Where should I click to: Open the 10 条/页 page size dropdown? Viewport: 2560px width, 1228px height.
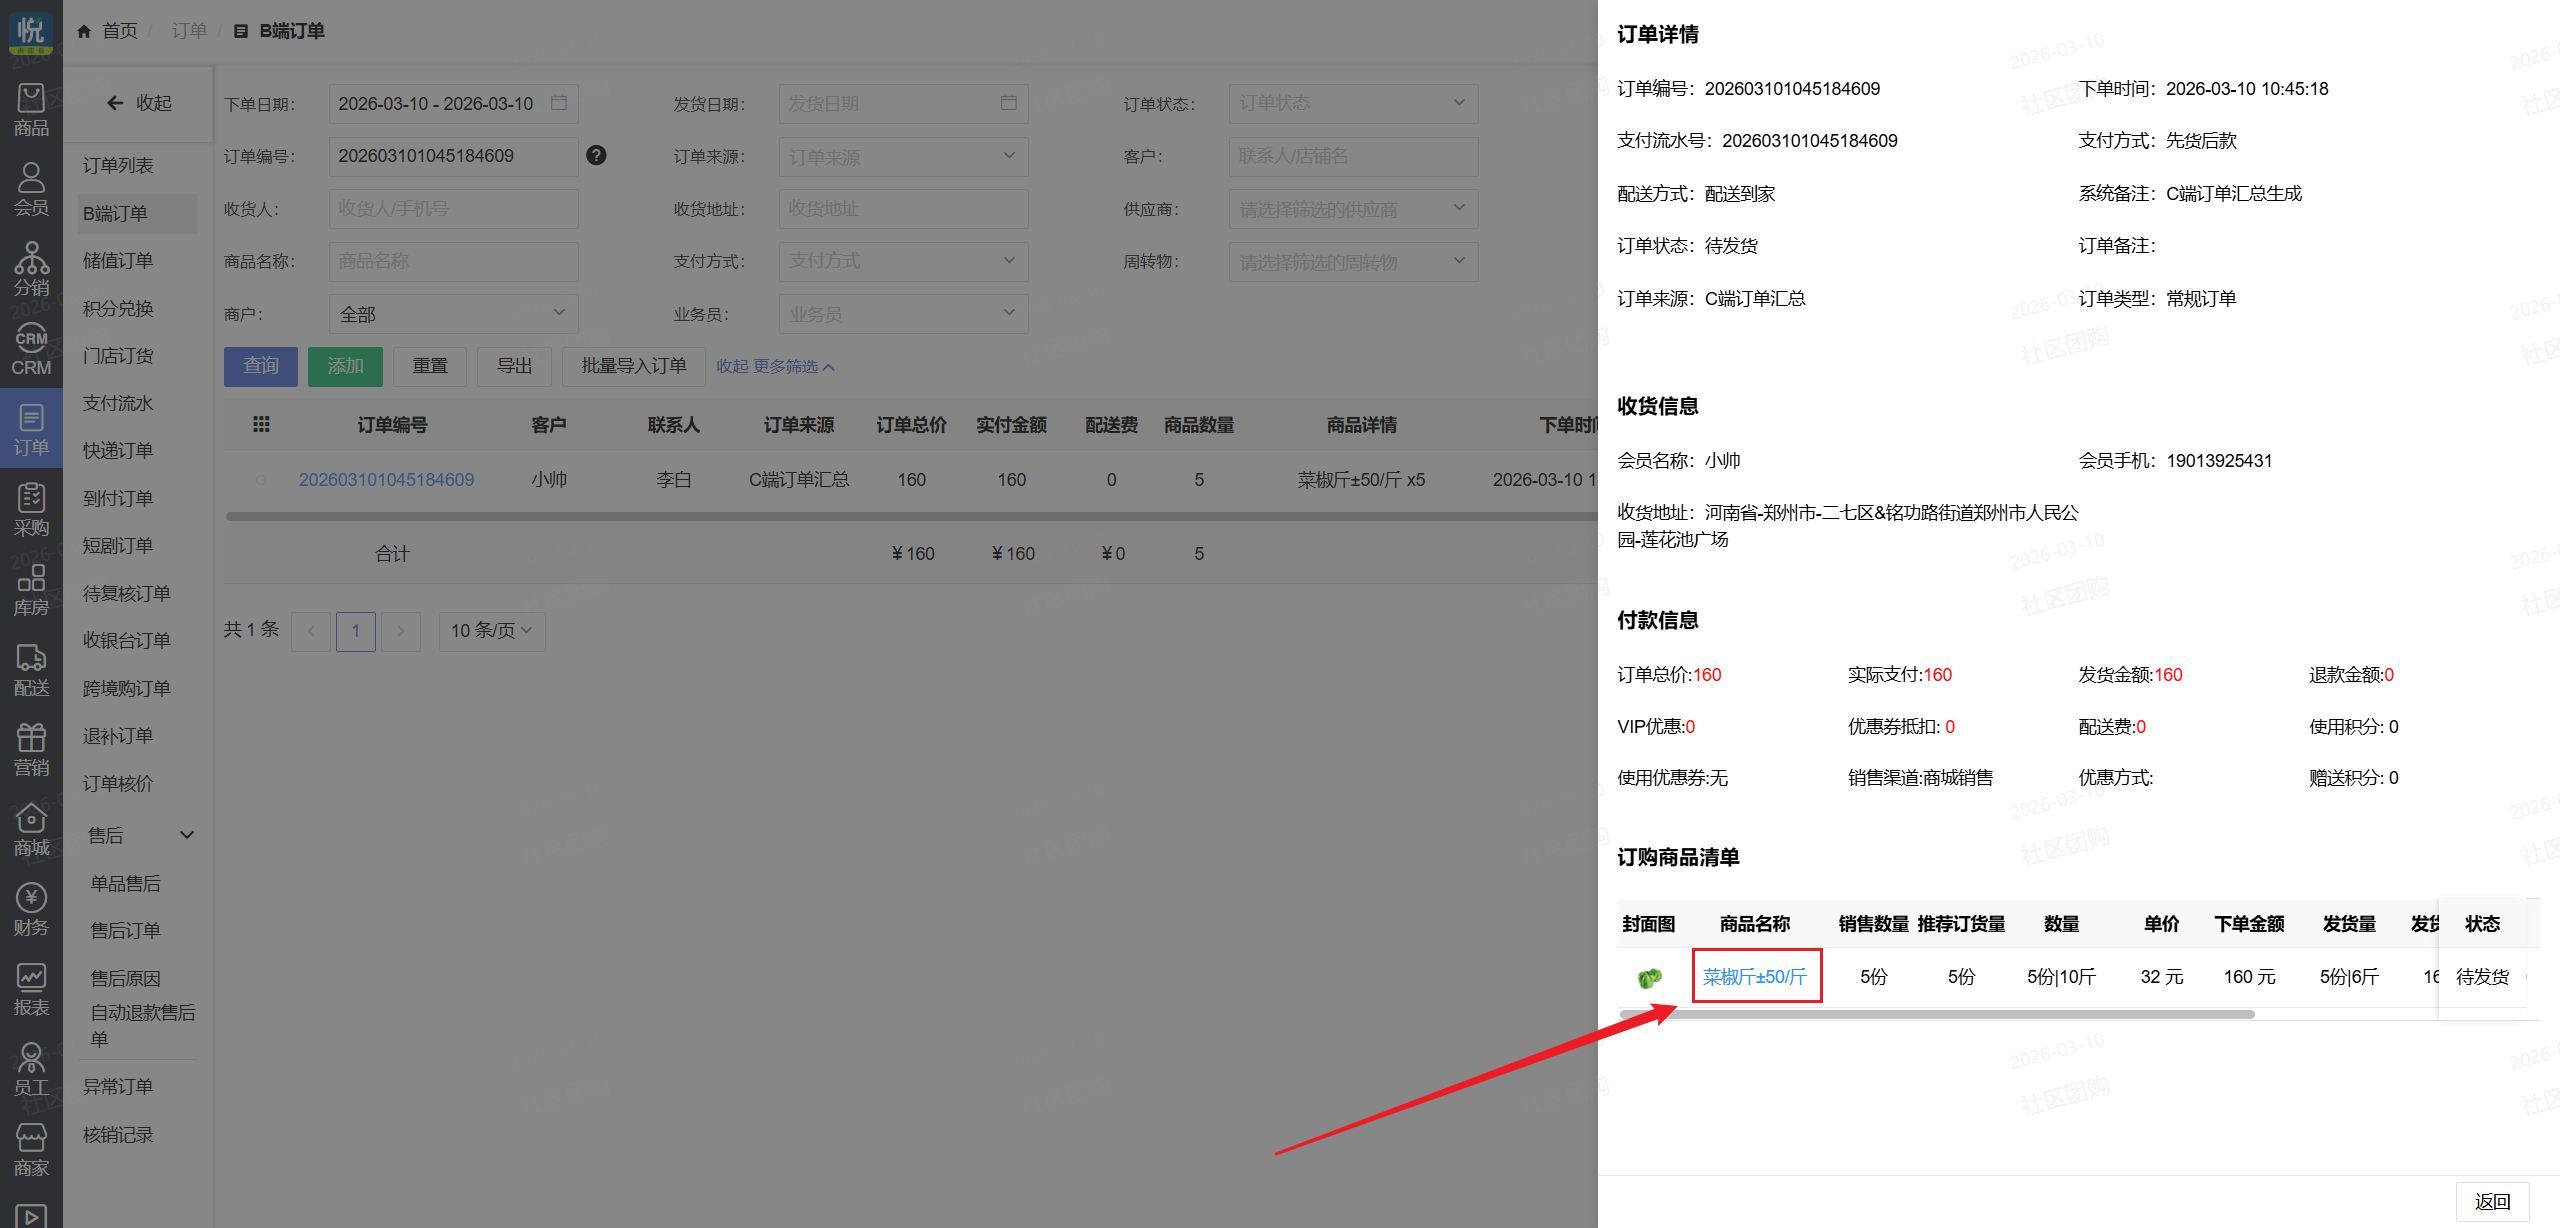[x=491, y=631]
